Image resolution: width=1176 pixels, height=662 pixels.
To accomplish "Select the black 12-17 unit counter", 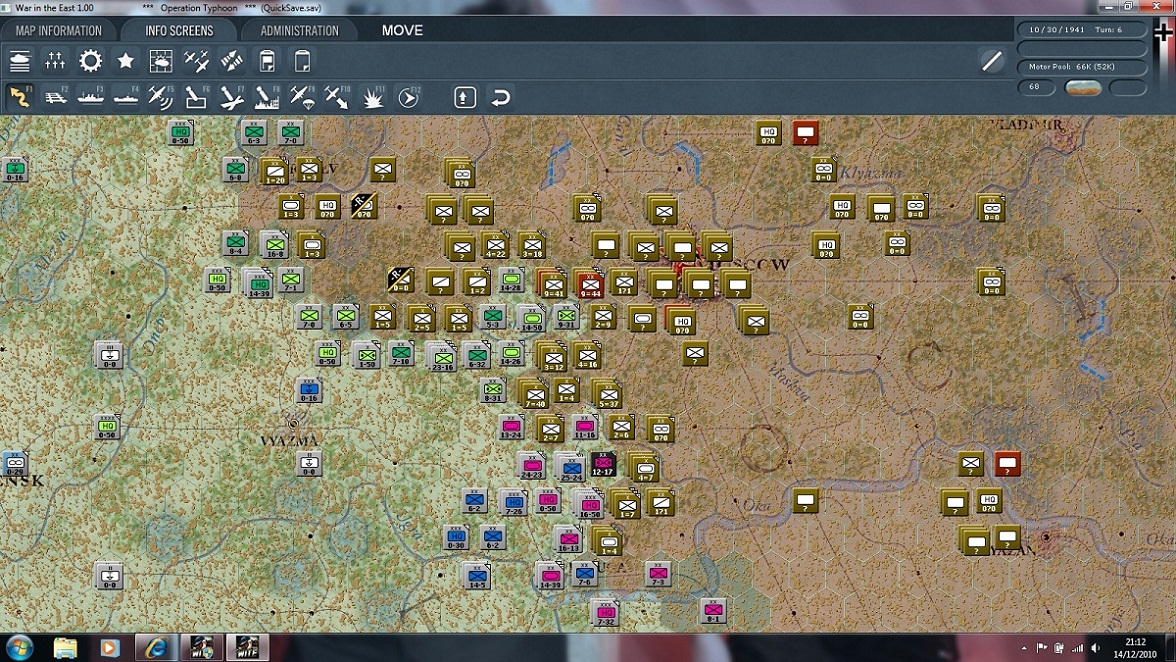I will [x=603, y=464].
